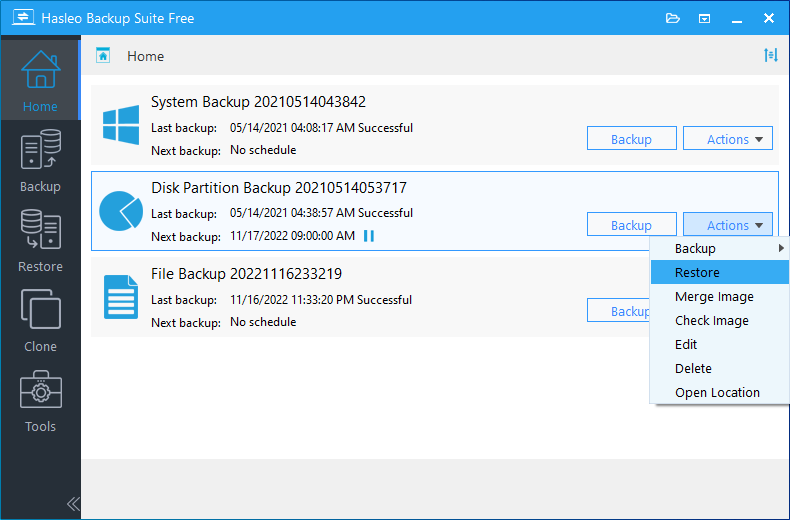790x520 pixels.
Task: Choose Open Location from Actions menu
Action: (720, 393)
